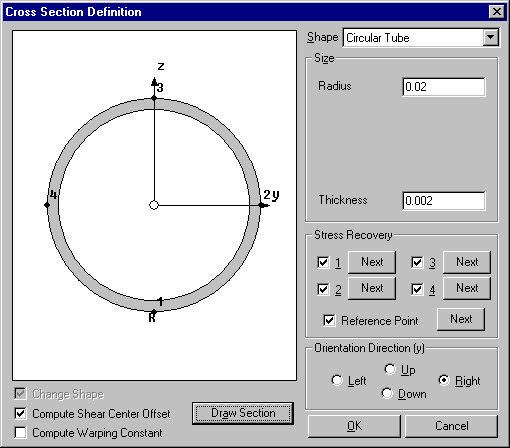
Task: Click the Radius input field
Action: coord(444,87)
